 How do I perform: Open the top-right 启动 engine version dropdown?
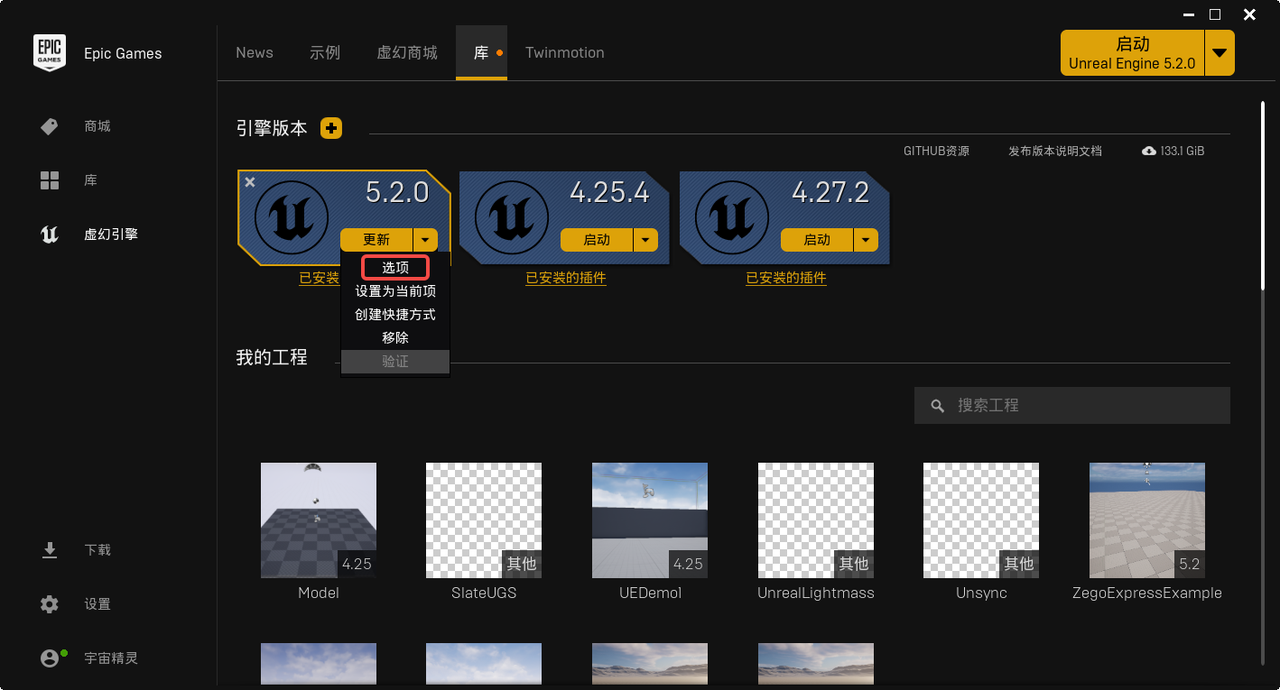(1220, 53)
